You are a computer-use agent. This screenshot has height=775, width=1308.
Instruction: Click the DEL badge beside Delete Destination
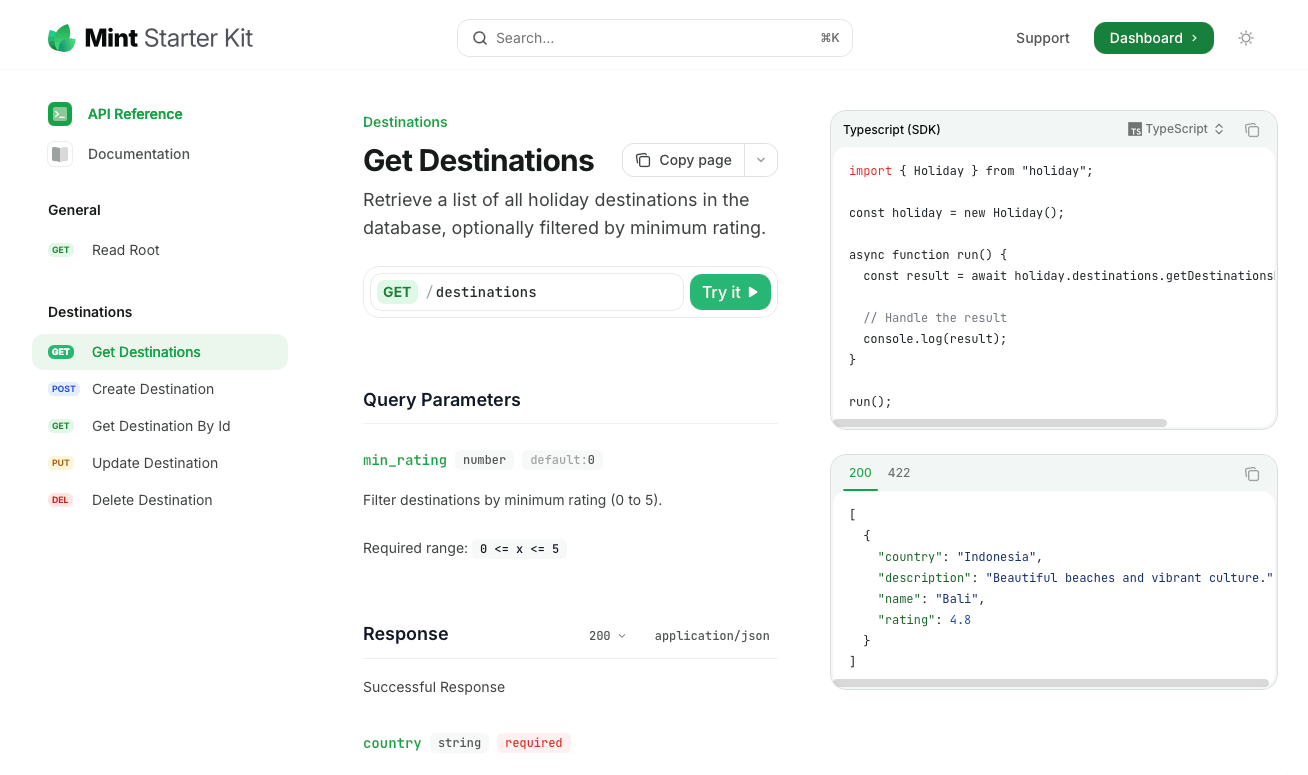tap(61, 500)
